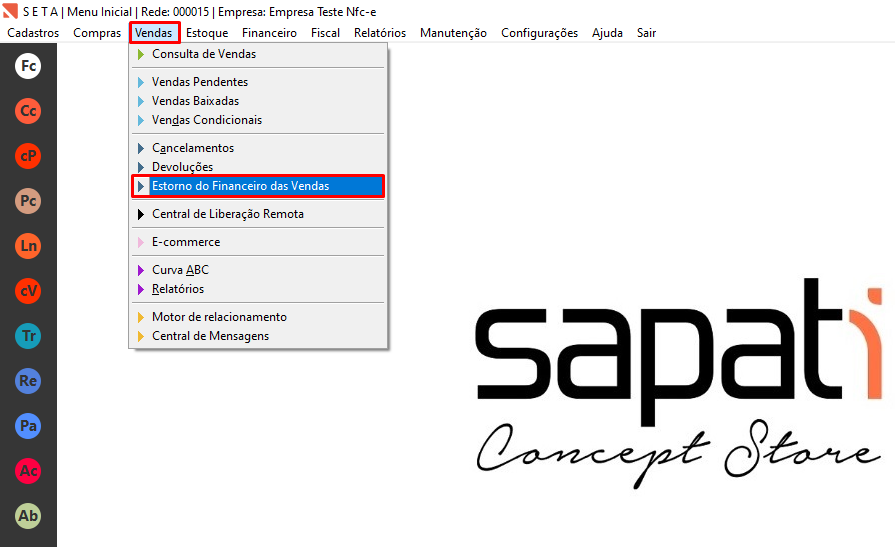The width and height of the screenshot is (895, 547).
Task: Click the SETA logo in title bar
Action: [10, 11]
